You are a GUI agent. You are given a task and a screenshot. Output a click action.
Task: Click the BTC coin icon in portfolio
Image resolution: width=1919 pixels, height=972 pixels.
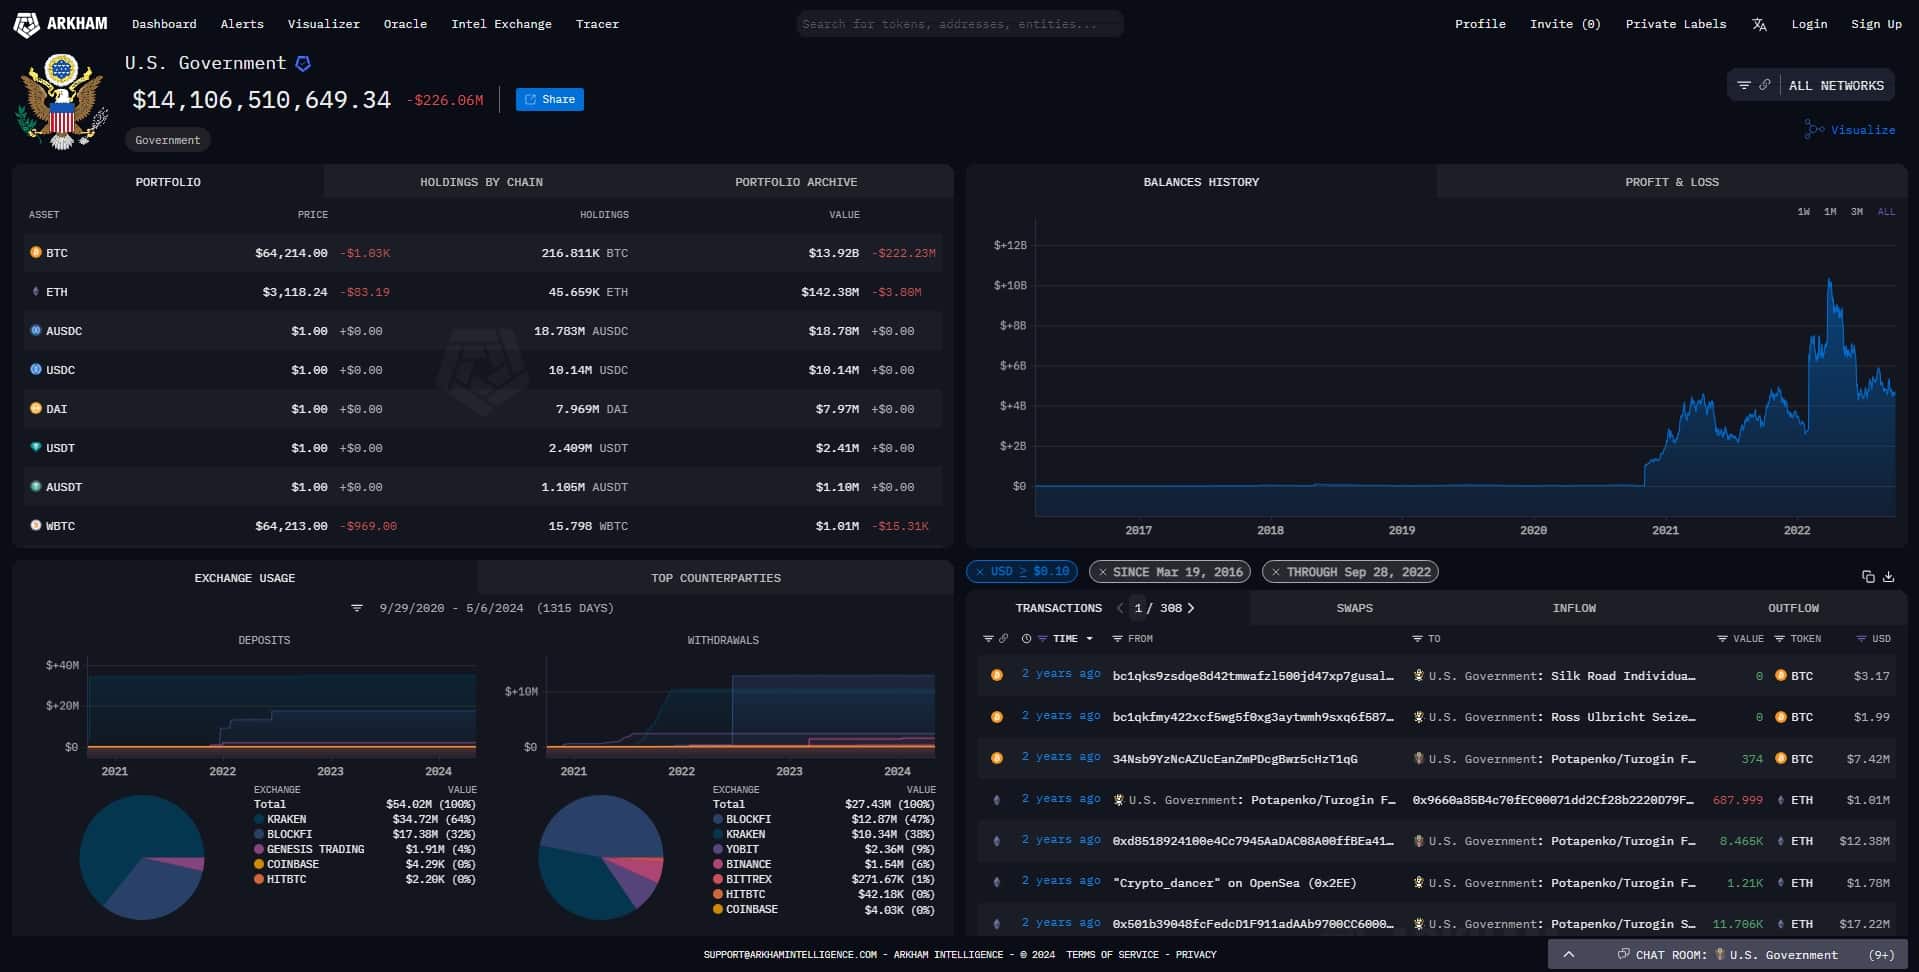point(36,253)
